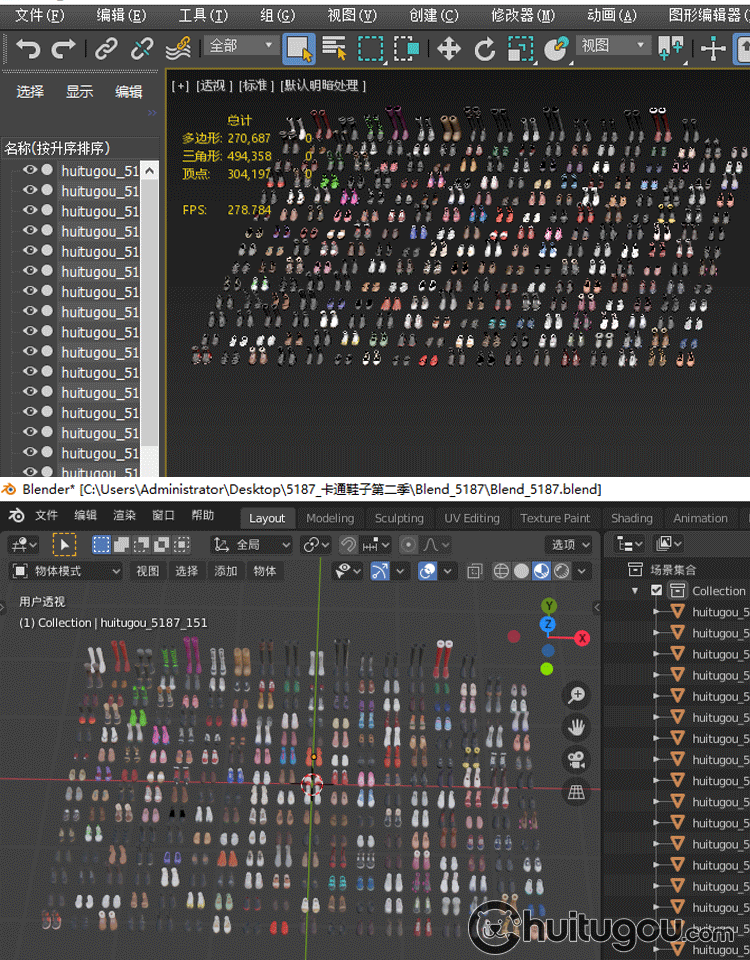The width and height of the screenshot is (750, 960).
Task: Toggle the Show Gizmo icon
Action: click(380, 571)
